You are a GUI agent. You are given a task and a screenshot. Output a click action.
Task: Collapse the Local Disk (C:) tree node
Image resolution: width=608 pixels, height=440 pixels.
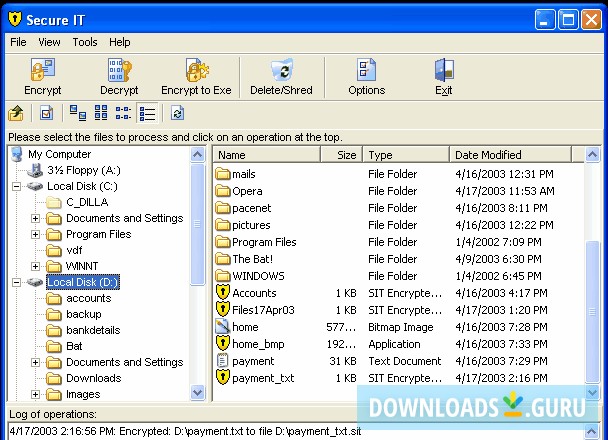pyautogui.click(x=17, y=186)
